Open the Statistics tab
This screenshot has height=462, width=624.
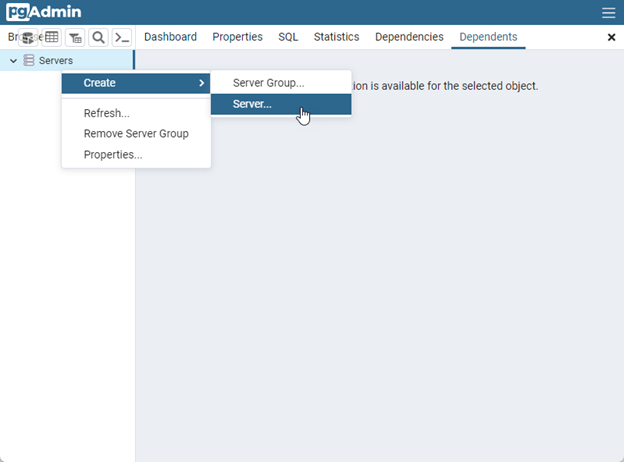tap(336, 37)
